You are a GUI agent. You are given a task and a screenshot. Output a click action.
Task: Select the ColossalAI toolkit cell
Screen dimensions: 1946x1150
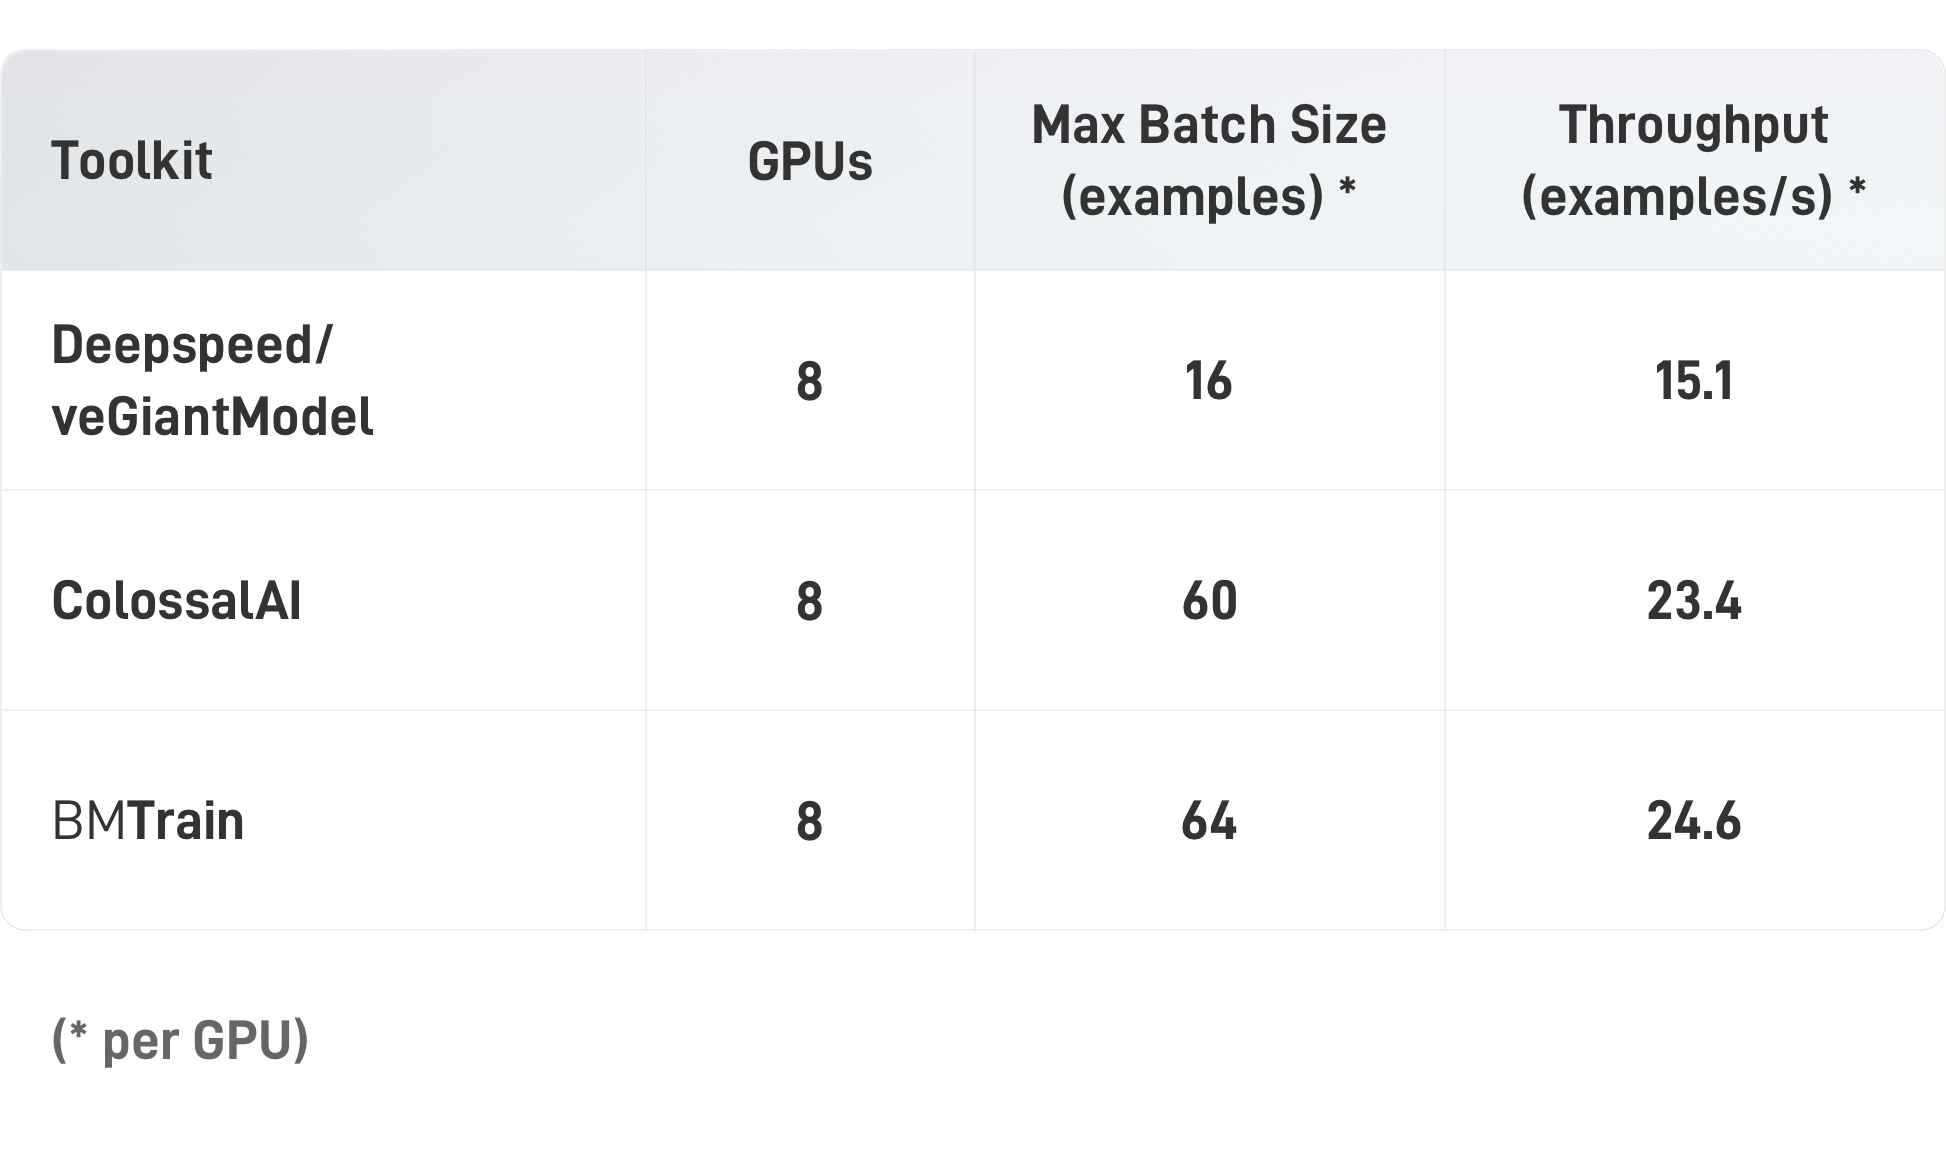pyautogui.click(x=176, y=602)
